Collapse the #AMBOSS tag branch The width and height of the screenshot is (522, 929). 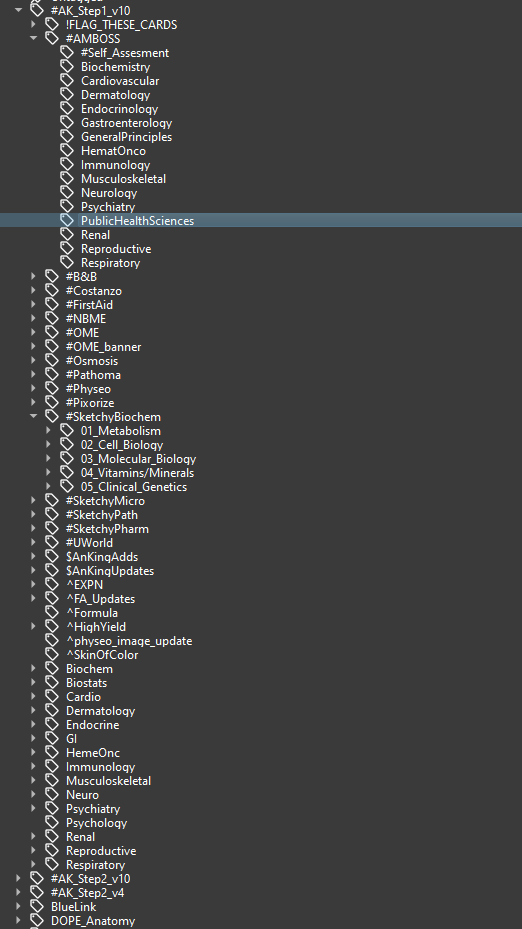34,38
